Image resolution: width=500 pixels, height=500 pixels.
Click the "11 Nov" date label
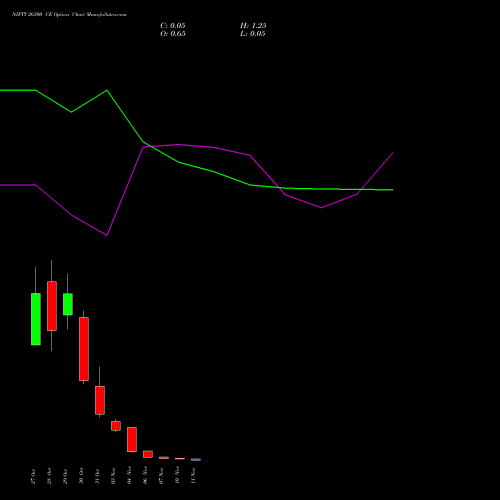[193, 475]
